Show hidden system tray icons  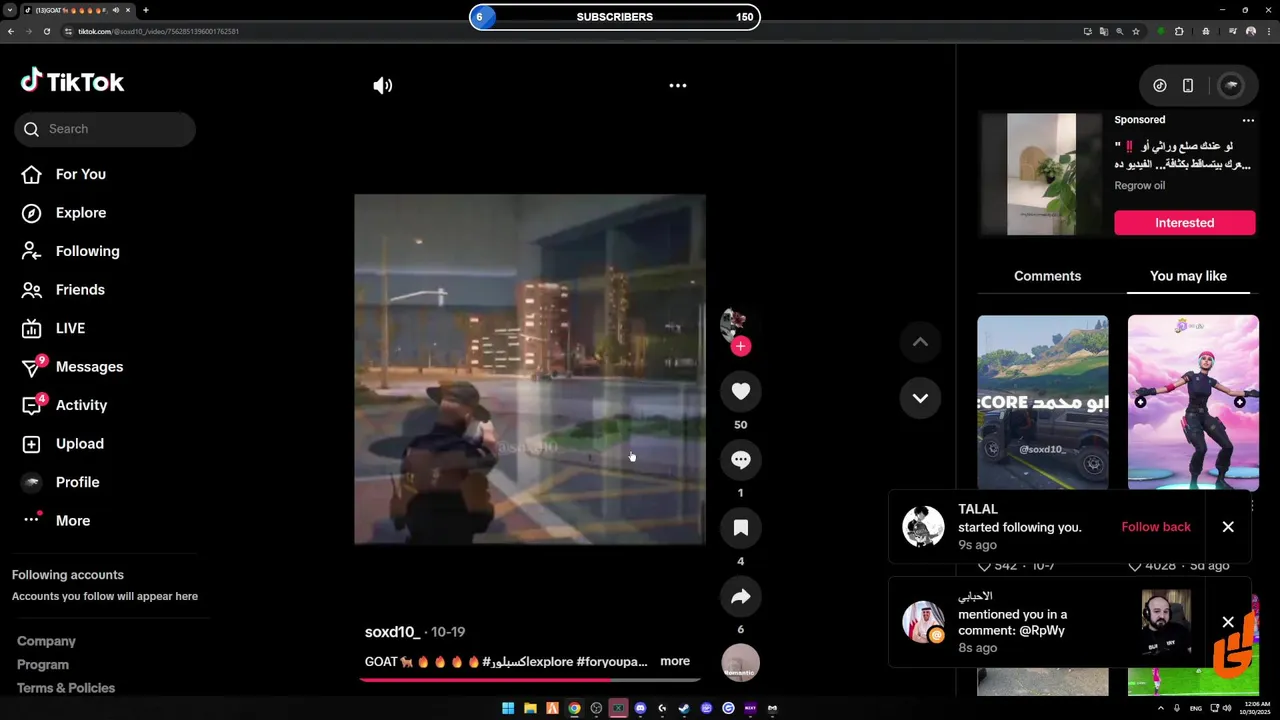tap(1161, 708)
